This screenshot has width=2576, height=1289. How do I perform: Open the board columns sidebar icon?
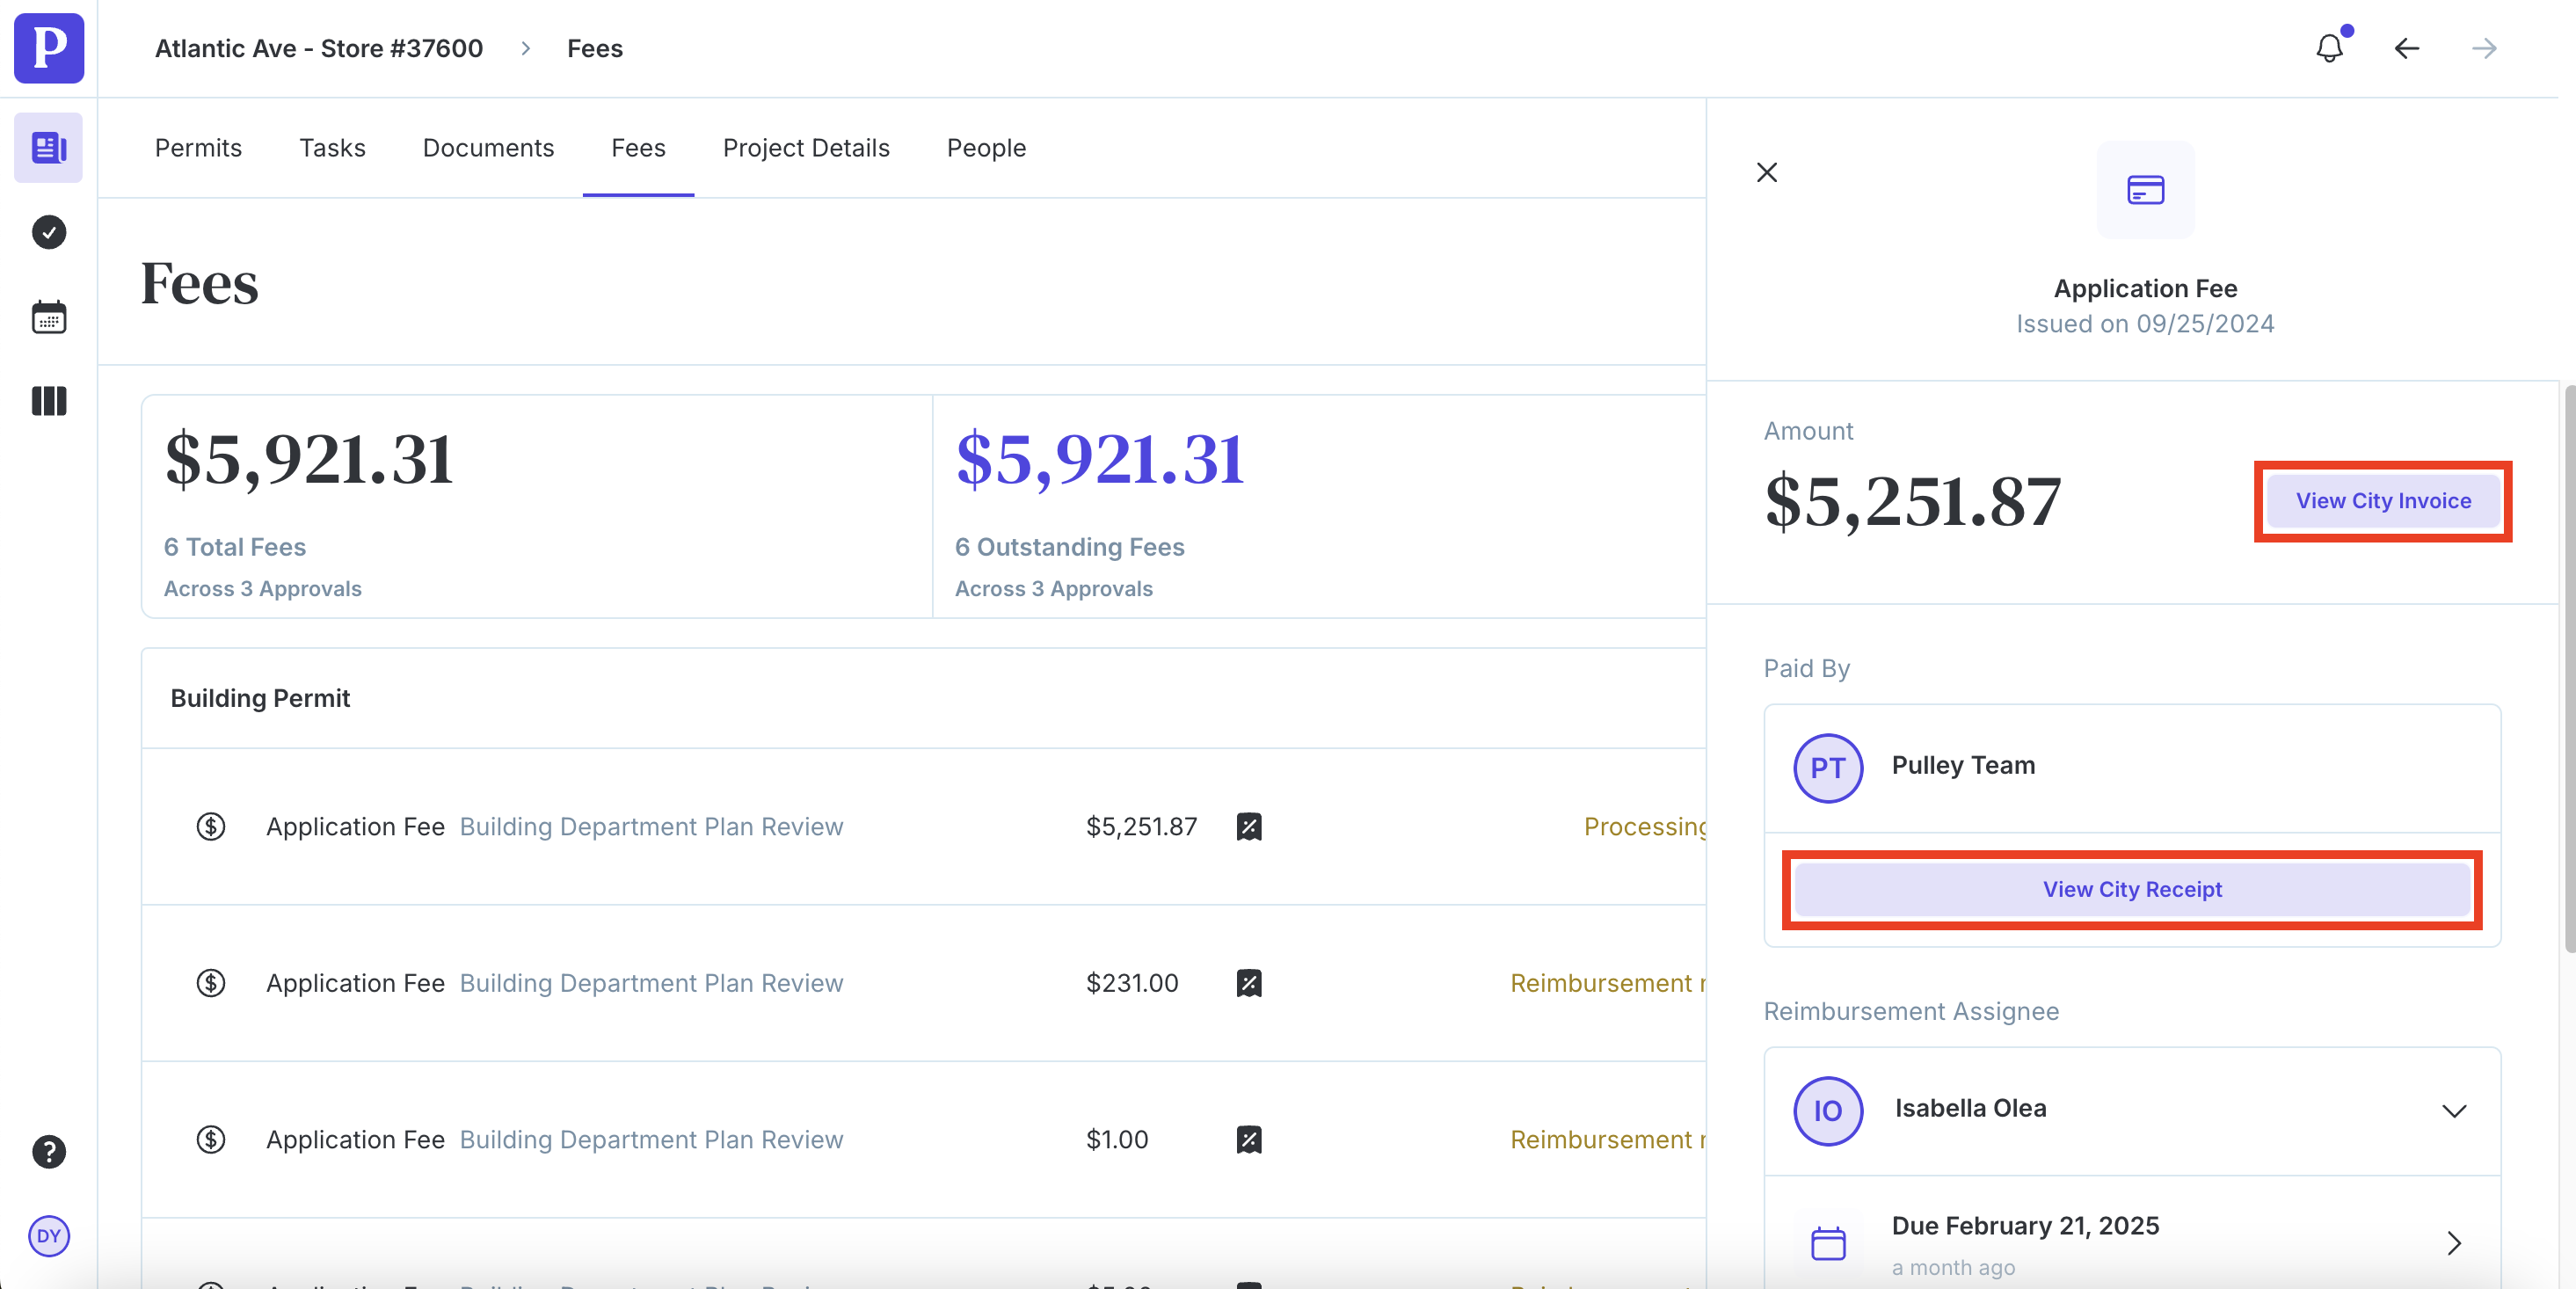[x=48, y=401]
